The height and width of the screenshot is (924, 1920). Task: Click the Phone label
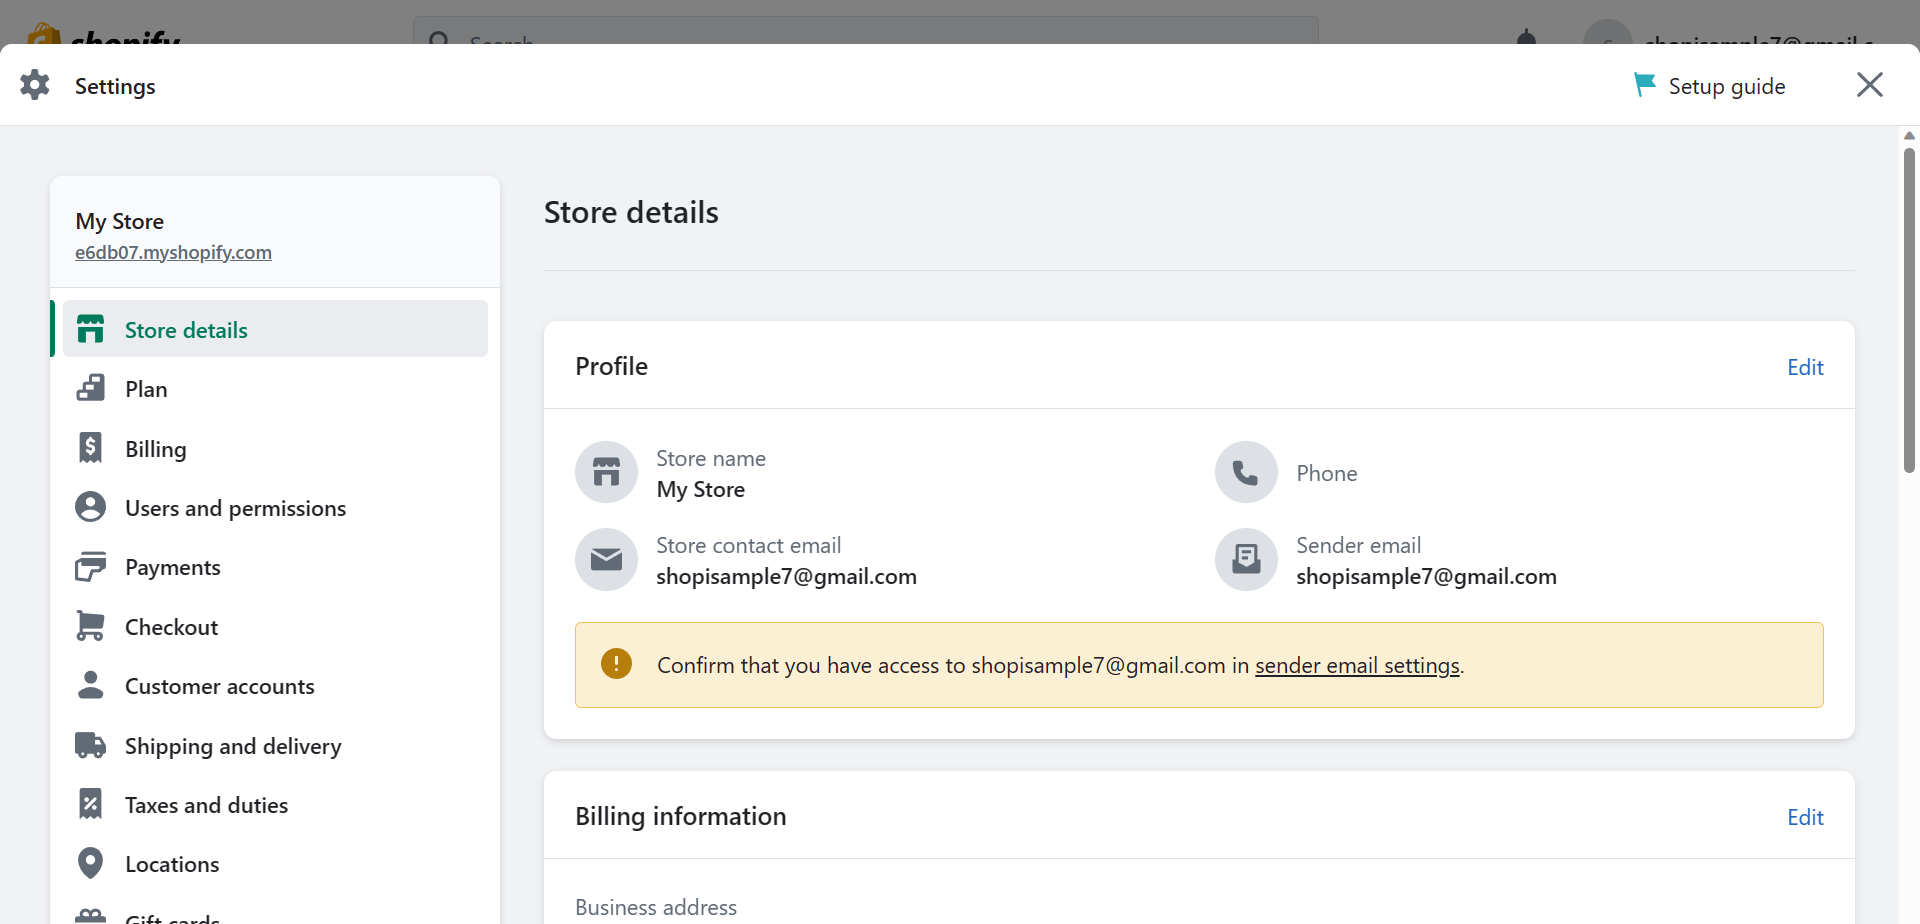pyautogui.click(x=1326, y=473)
